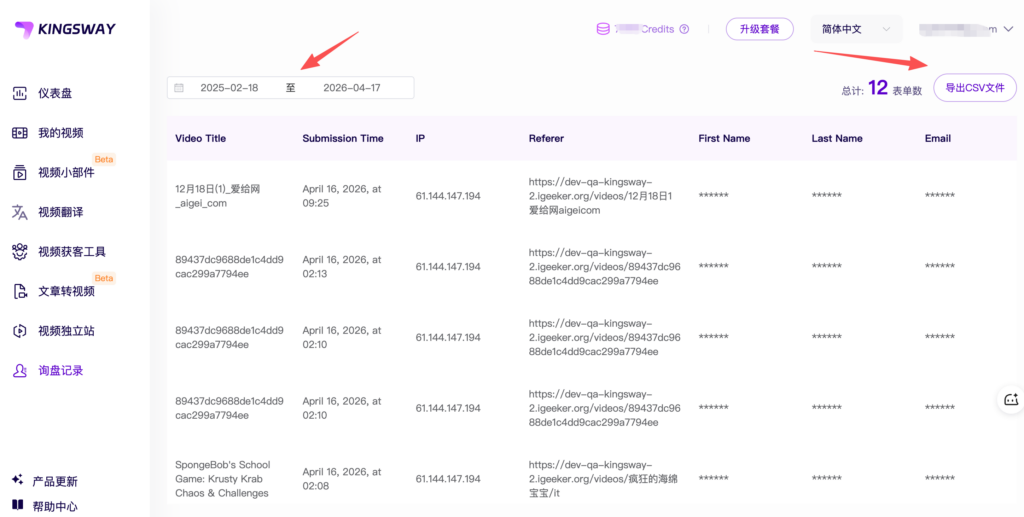The image size is (1024, 517).
Task: Open the 产品更新 menu item
Action: point(54,481)
